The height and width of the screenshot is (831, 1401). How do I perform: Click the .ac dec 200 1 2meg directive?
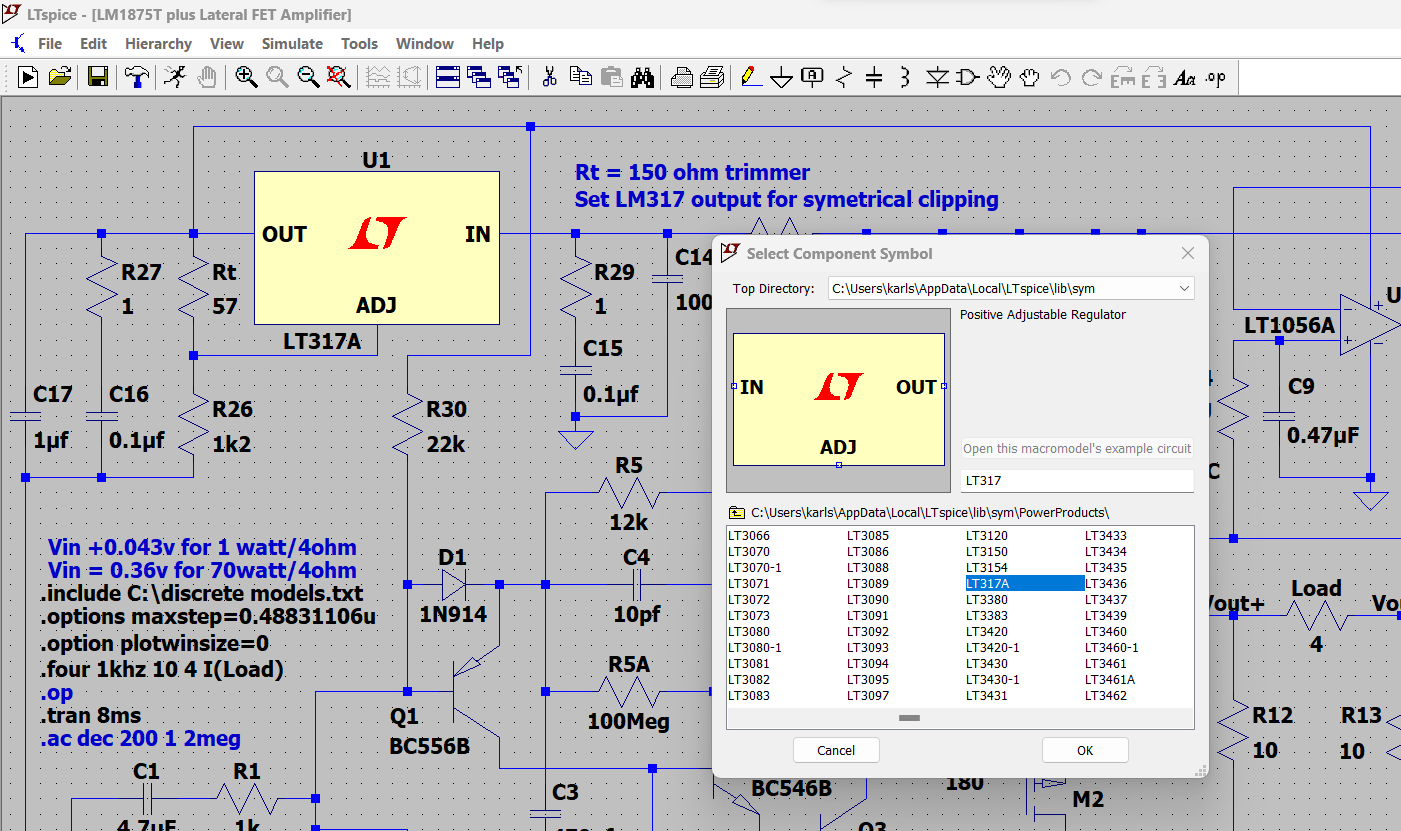pyautogui.click(x=140, y=740)
